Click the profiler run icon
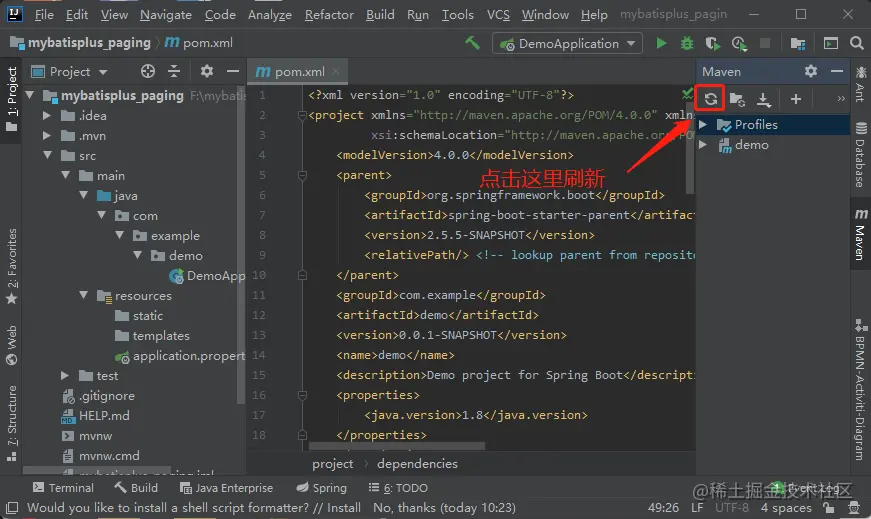This screenshot has height=519, width=871. (x=739, y=43)
